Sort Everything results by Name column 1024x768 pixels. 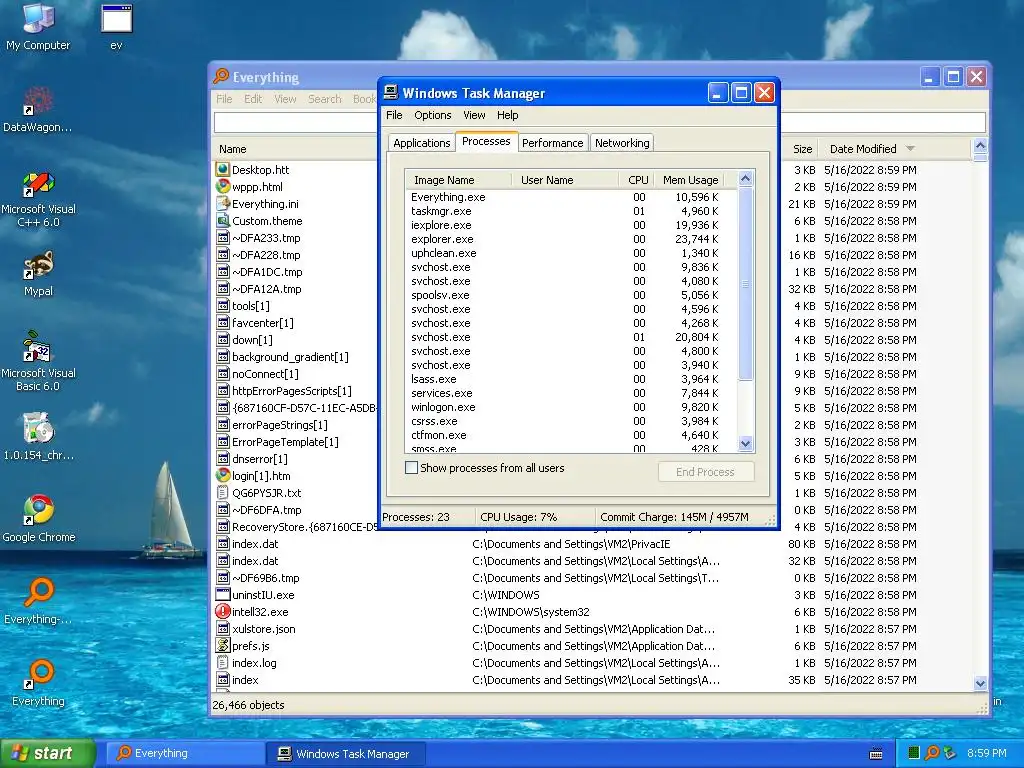[295, 149]
